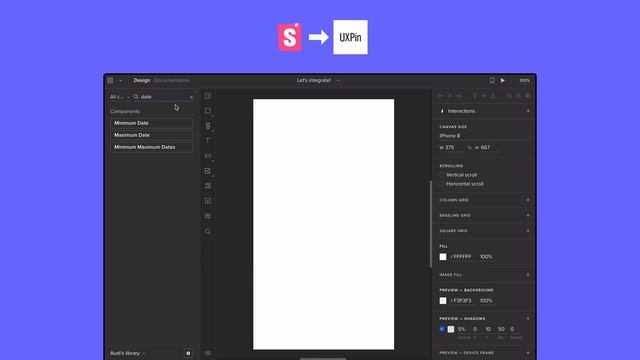Select the Minimum Maximum Dates component
This screenshot has height=360, width=640.
151,147
